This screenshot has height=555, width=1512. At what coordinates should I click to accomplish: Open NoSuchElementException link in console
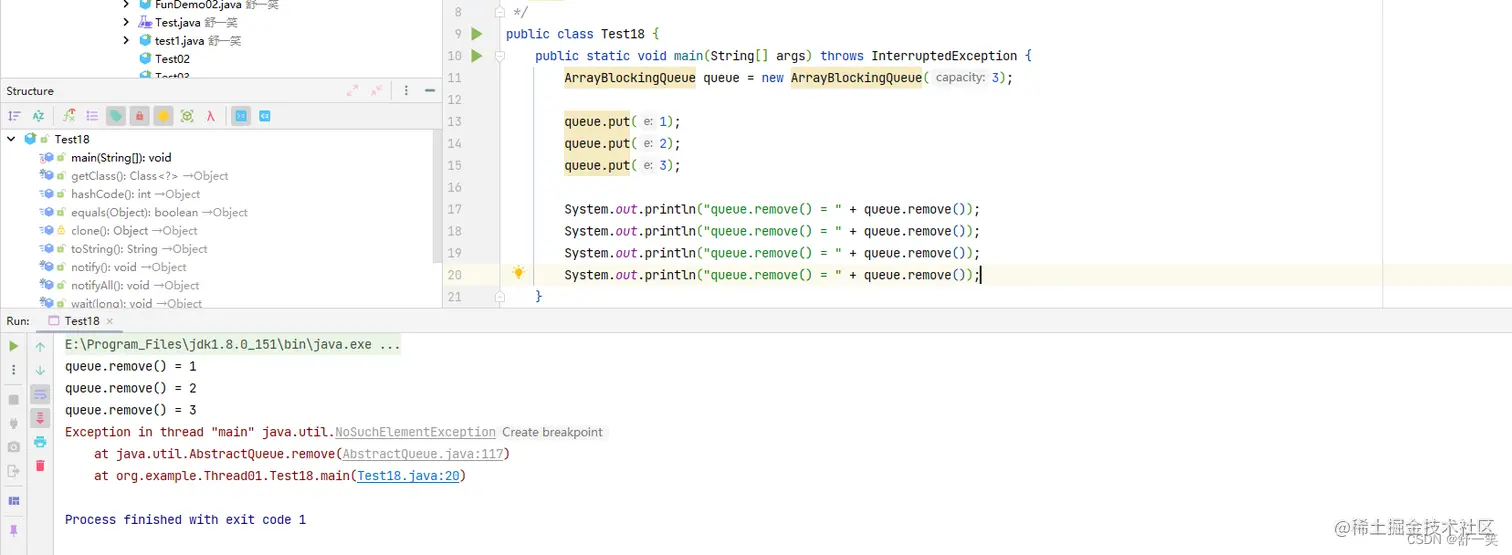[x=415, y=432]
